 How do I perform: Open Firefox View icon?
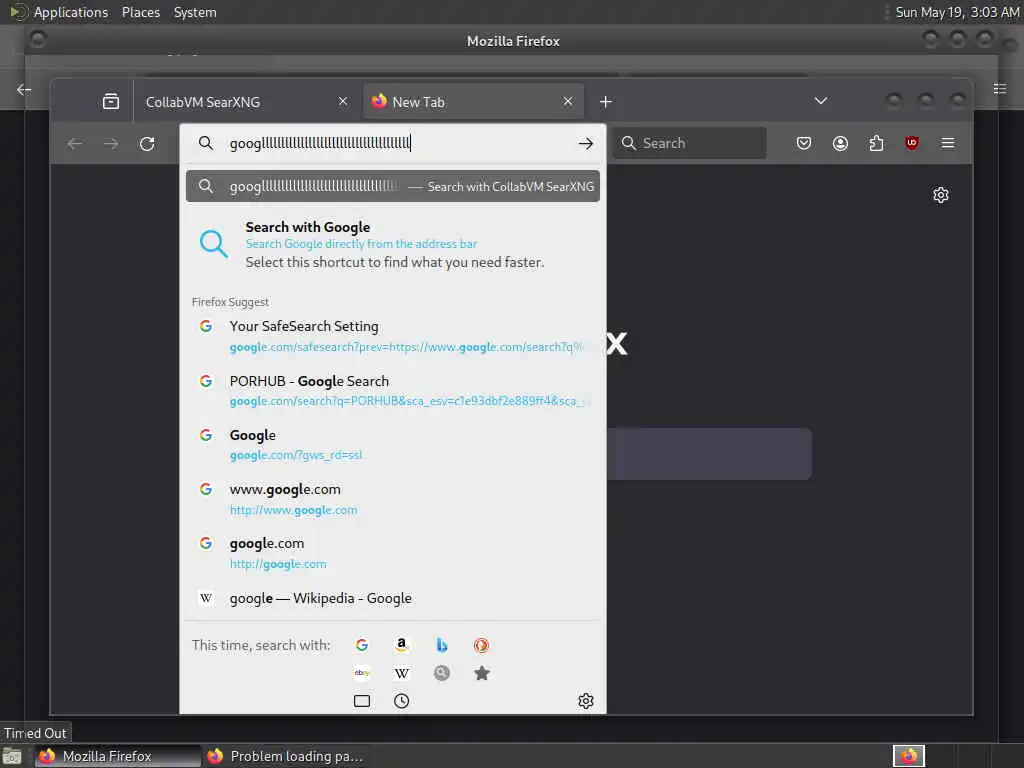(x=111, y=101)
